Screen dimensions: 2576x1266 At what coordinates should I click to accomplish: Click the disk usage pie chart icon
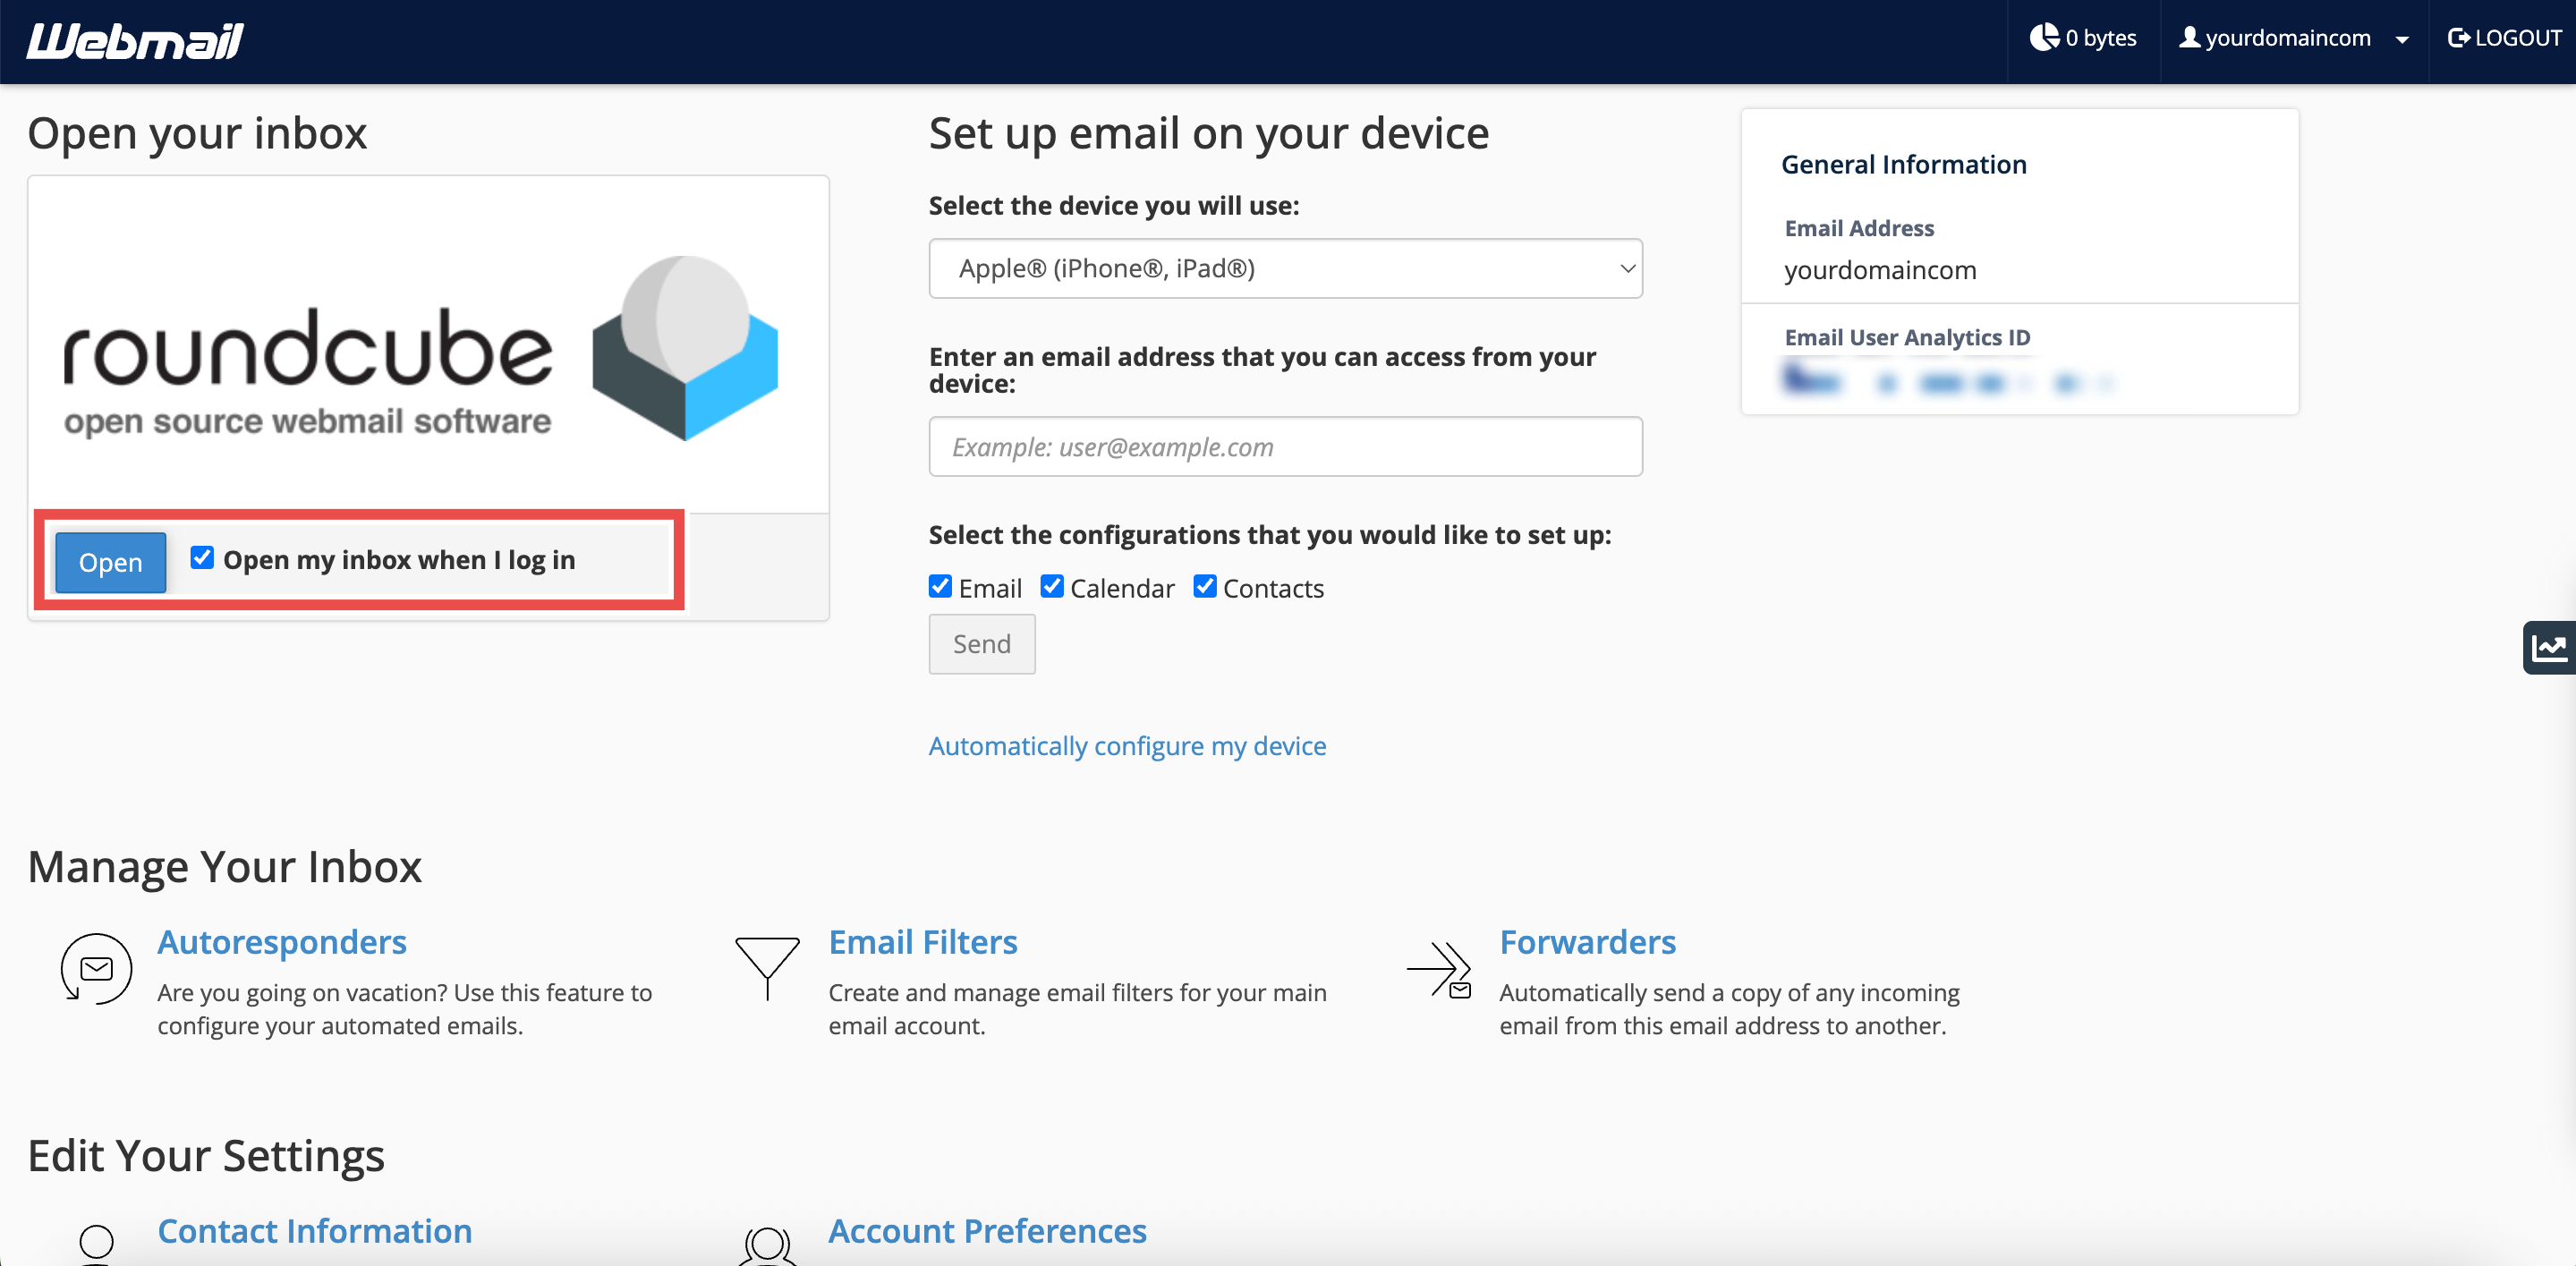[2043, 38]
